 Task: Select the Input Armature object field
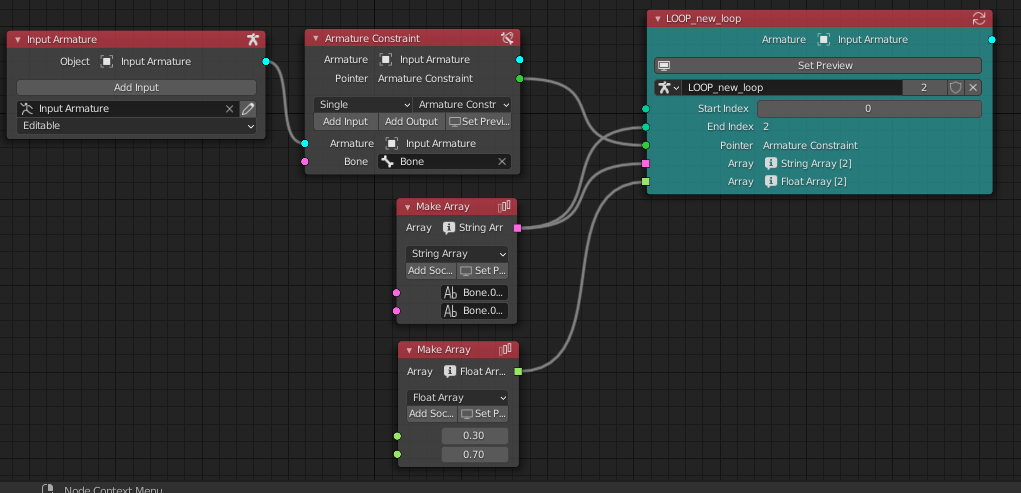pyautogui.click(x=120, y=109)
